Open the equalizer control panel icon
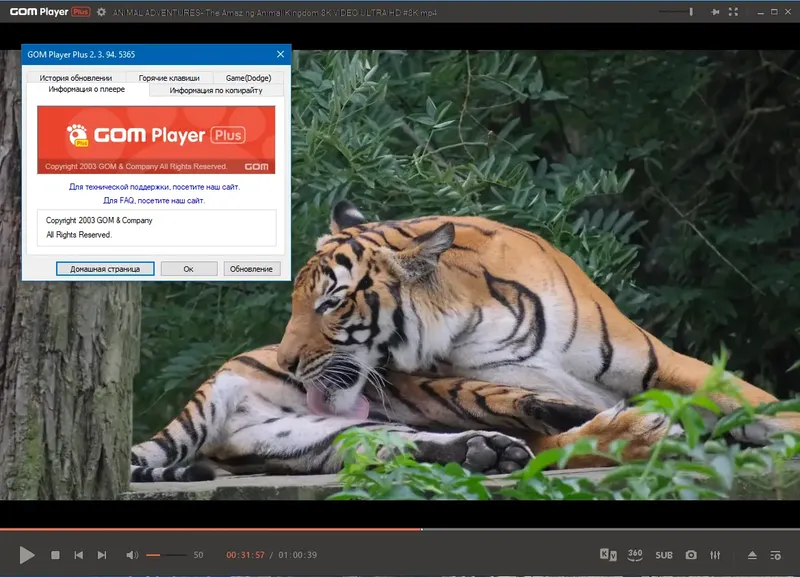 (715, 555)
